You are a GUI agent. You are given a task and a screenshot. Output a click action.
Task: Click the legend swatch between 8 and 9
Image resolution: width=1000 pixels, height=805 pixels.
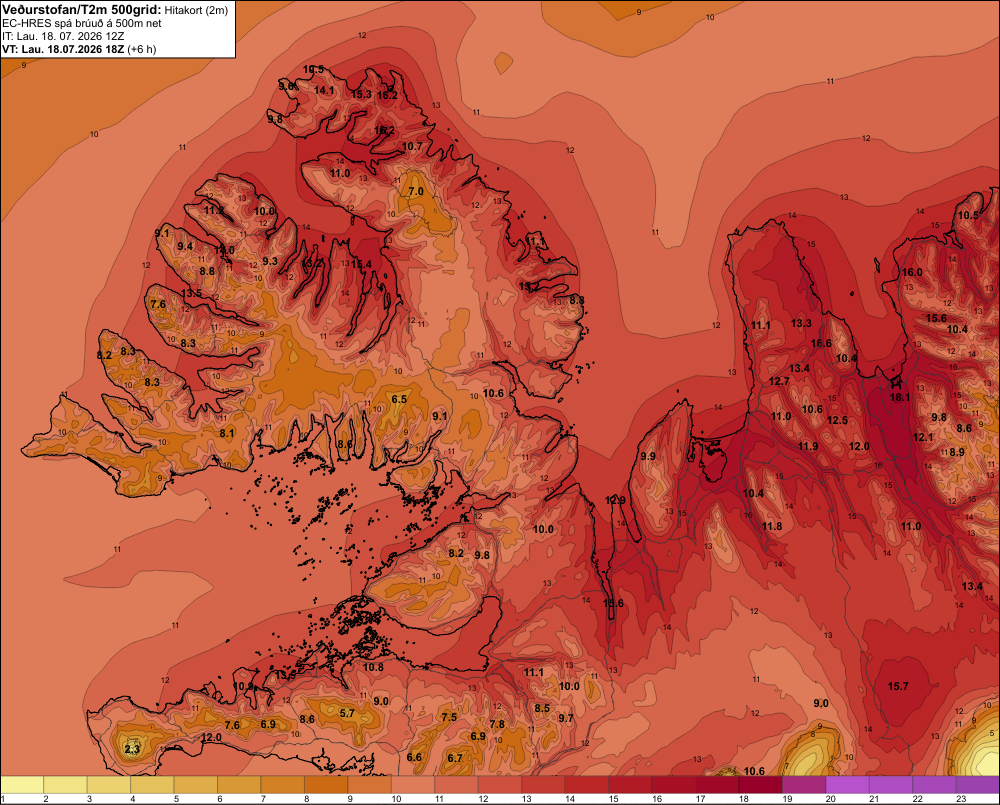point(326,785)
